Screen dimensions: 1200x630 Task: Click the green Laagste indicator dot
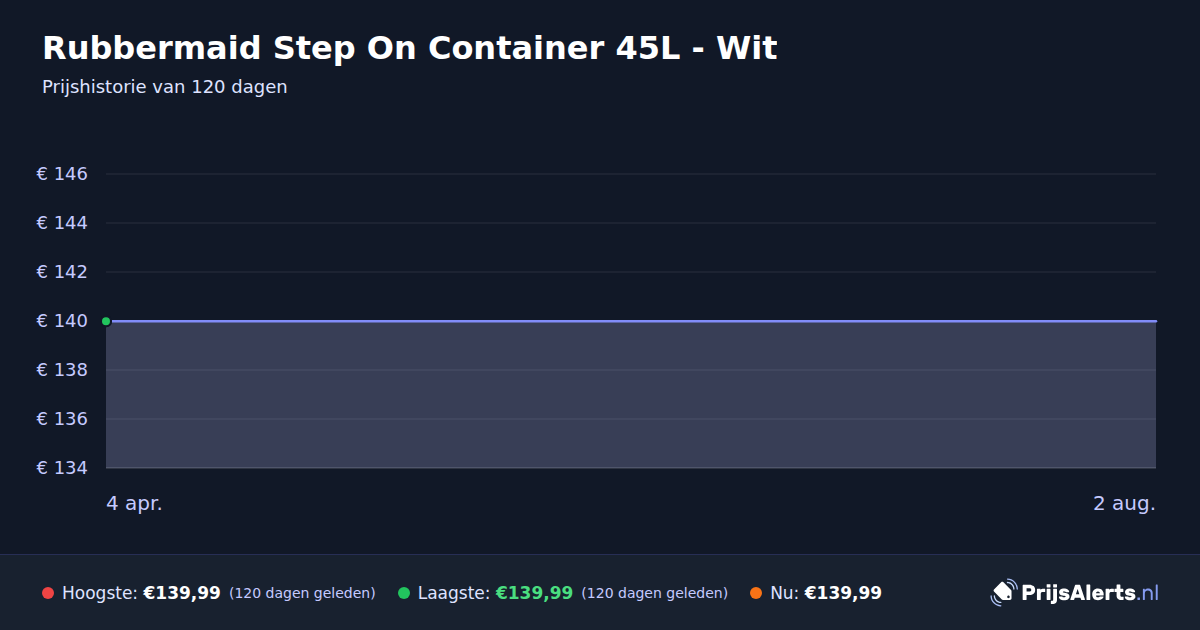(x=404, y=593)
